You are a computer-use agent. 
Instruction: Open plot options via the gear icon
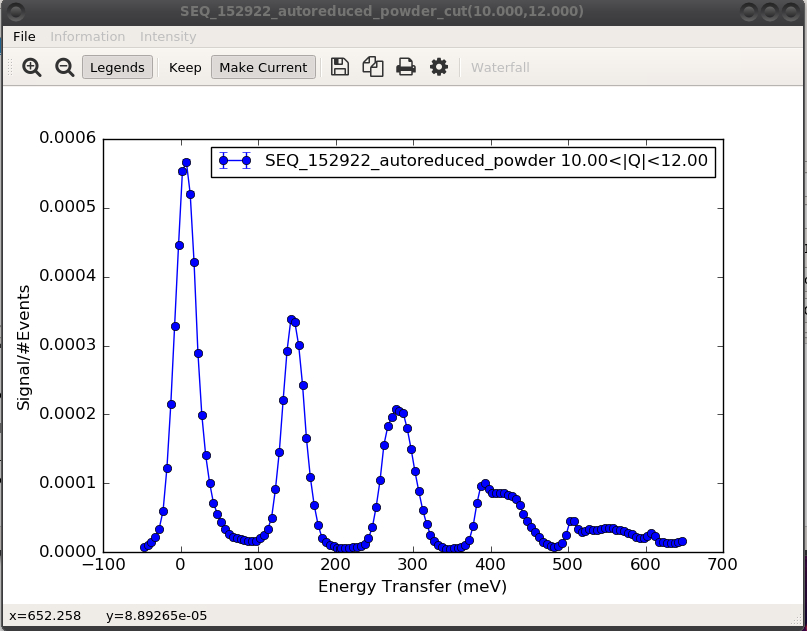[438, 67]
